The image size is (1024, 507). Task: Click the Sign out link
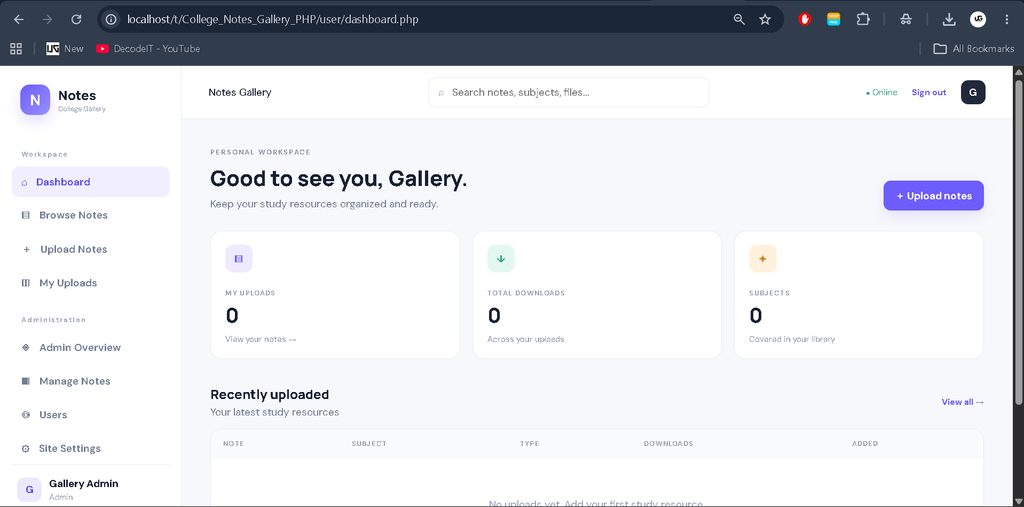point(929,93)
